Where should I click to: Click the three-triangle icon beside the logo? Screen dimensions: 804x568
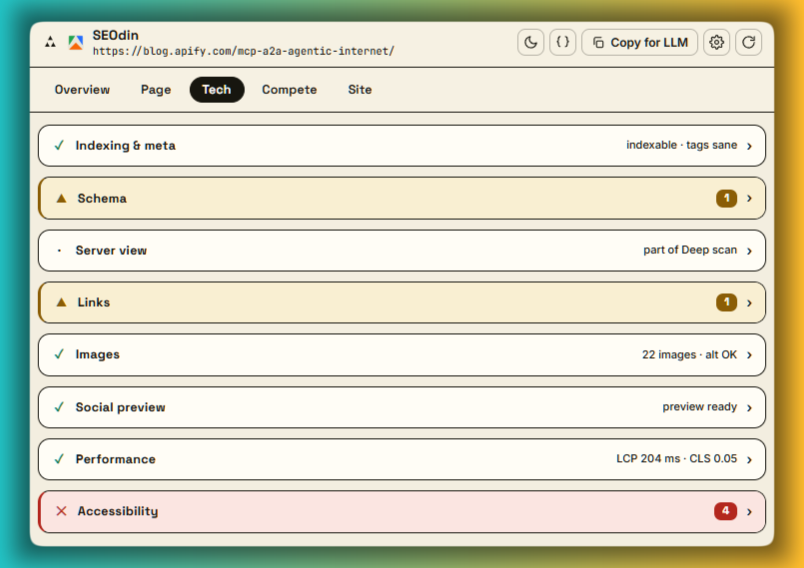coord(50,42)
